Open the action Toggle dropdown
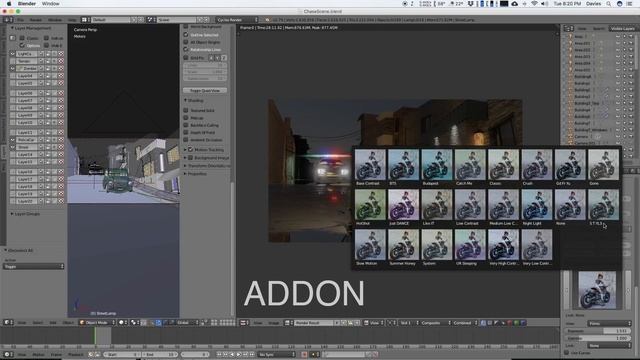The image size is (640, 360). coord(33,267)
